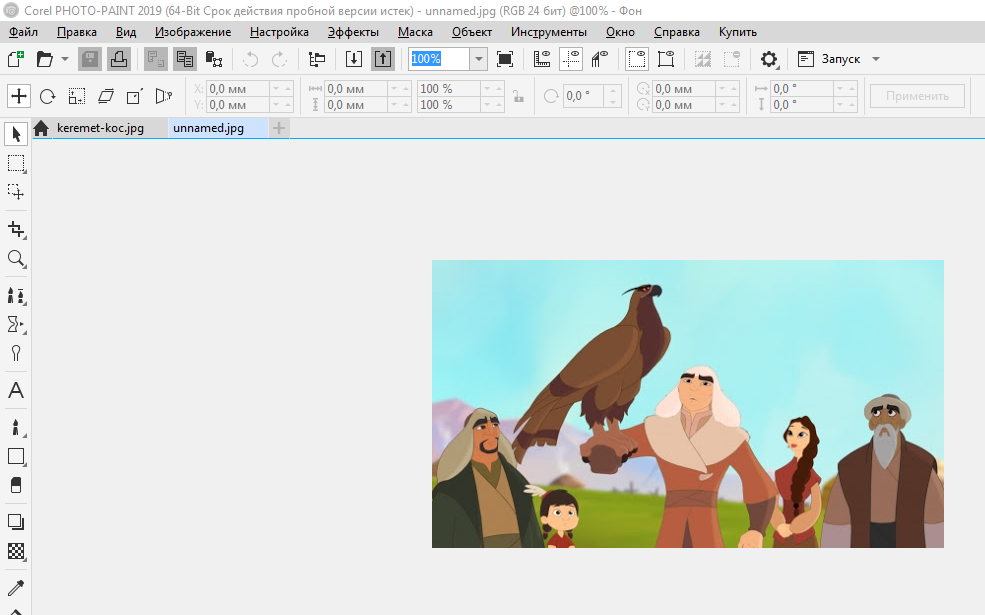
Task: Switch to the keremet-koc.jpg tab
Action: click(x=99, y=128)
